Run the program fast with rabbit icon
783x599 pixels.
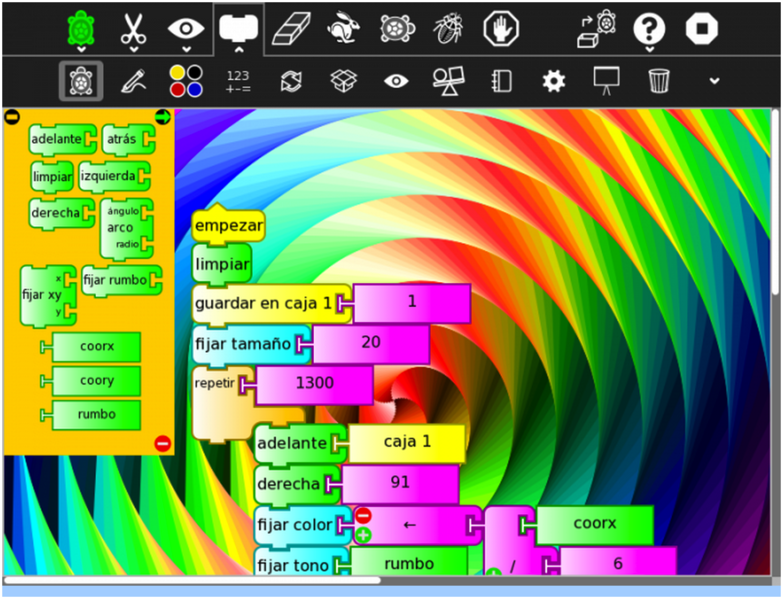(x=342, y=28)
